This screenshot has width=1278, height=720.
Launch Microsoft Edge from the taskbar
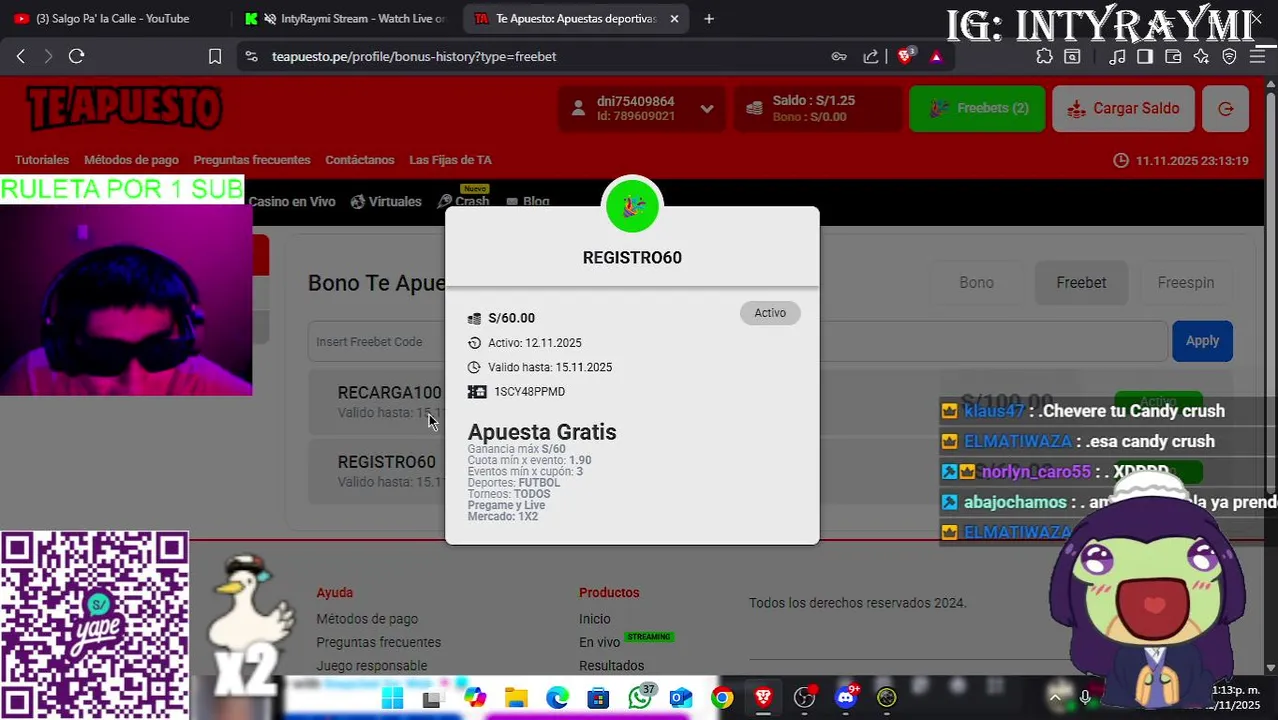(x=557, y=698)
